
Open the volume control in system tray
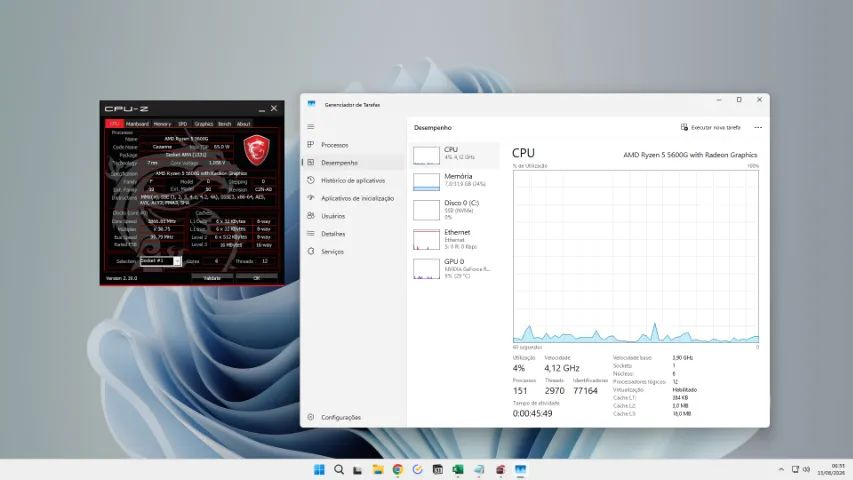pos(806,469)
